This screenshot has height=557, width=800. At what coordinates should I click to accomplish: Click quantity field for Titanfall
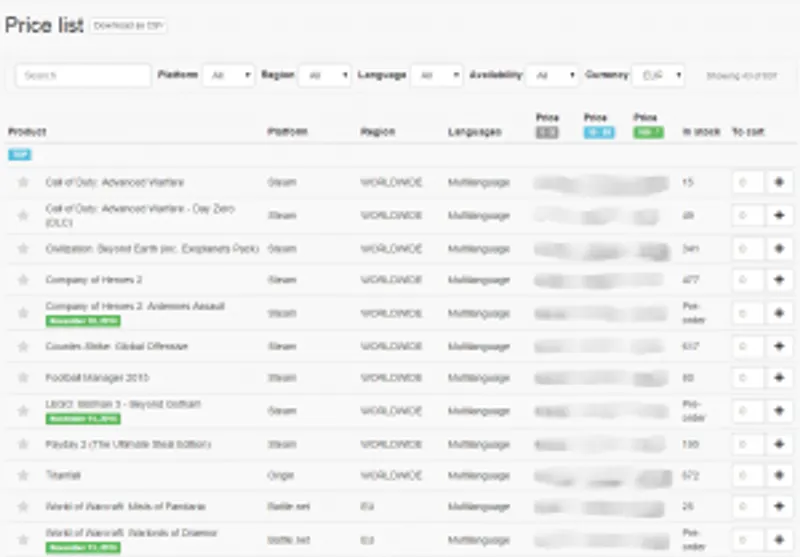pyautogui.click(x=748, y=475)
